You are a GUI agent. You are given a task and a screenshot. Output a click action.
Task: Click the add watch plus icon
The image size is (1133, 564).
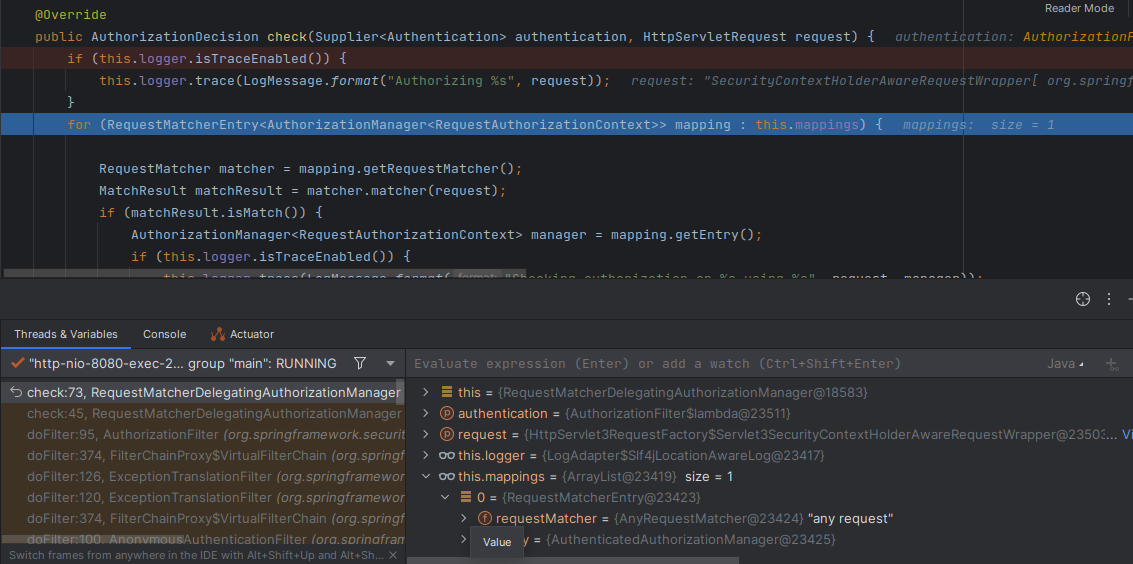1112,364
